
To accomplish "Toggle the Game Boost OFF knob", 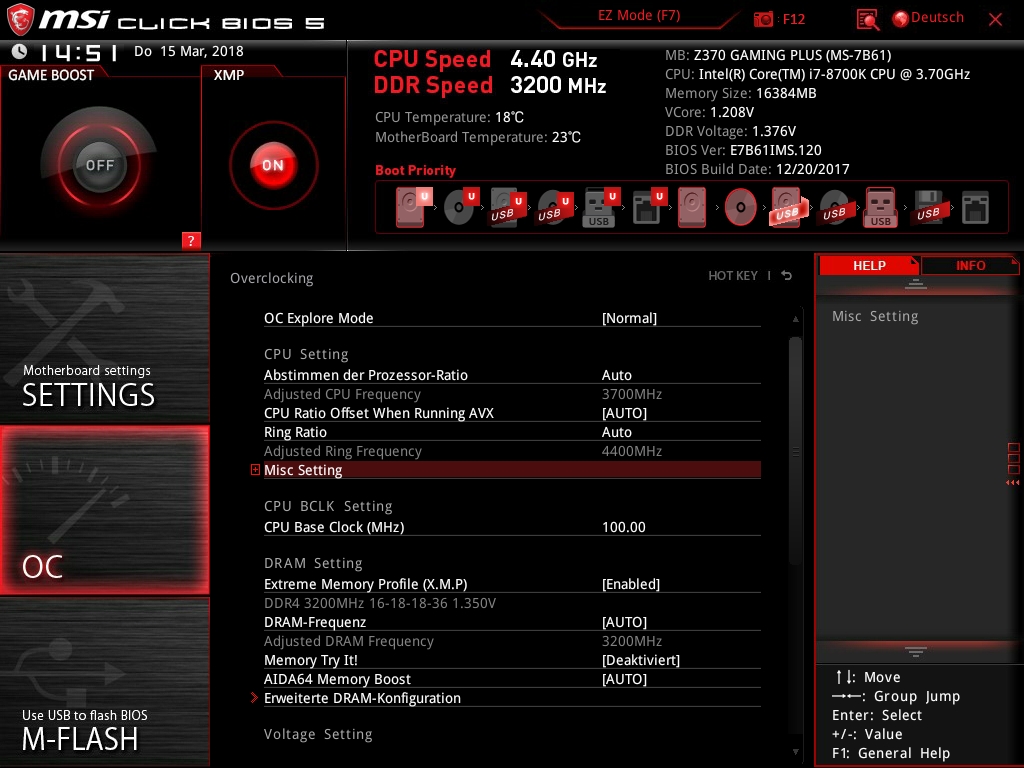I will [99, 165].
